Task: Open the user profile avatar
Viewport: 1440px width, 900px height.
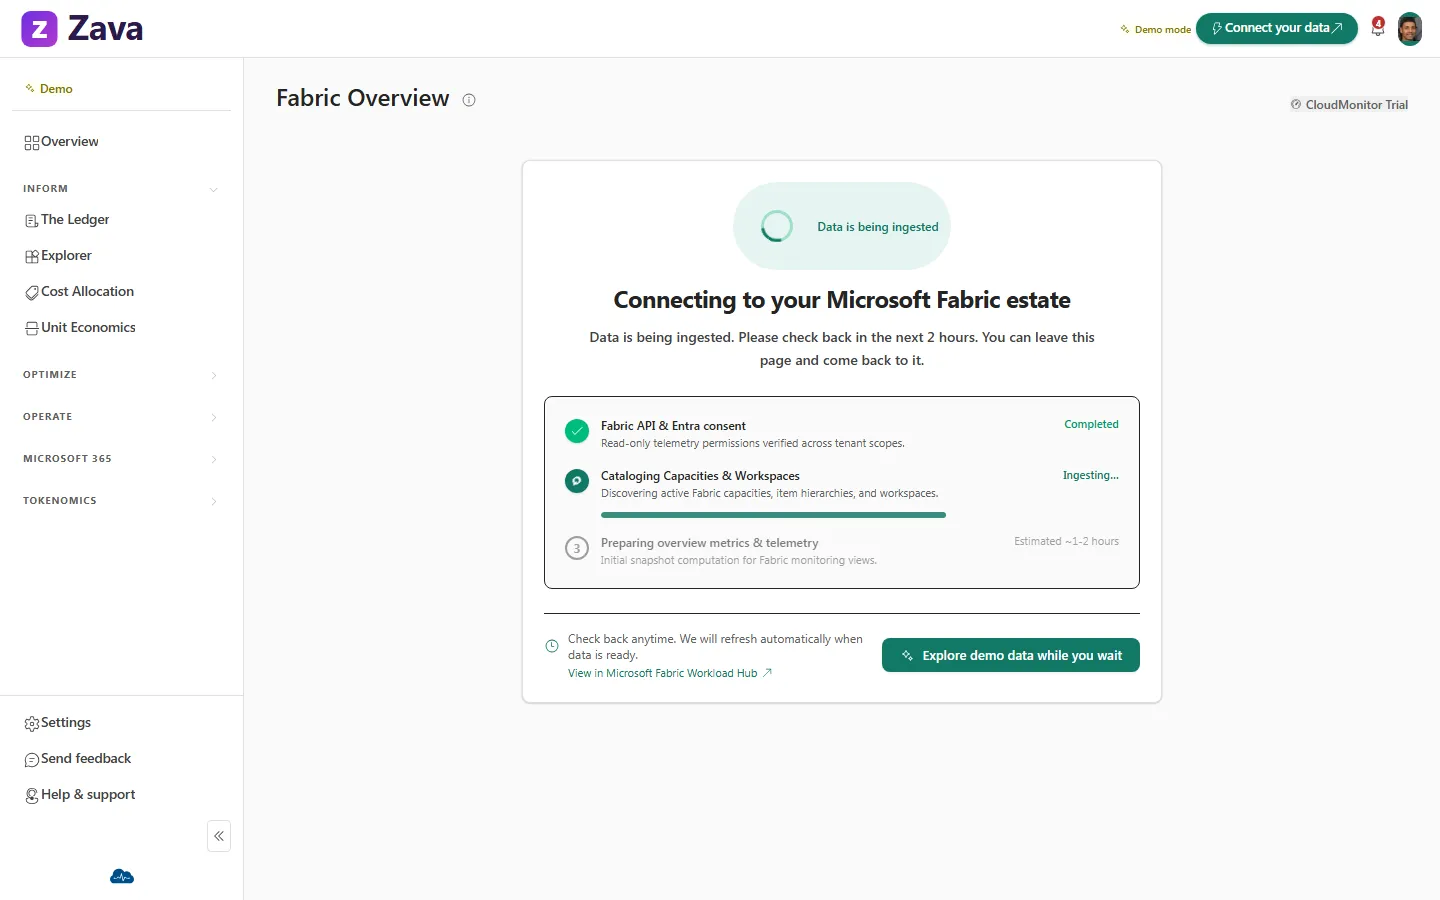Action: pos(1410,29)
